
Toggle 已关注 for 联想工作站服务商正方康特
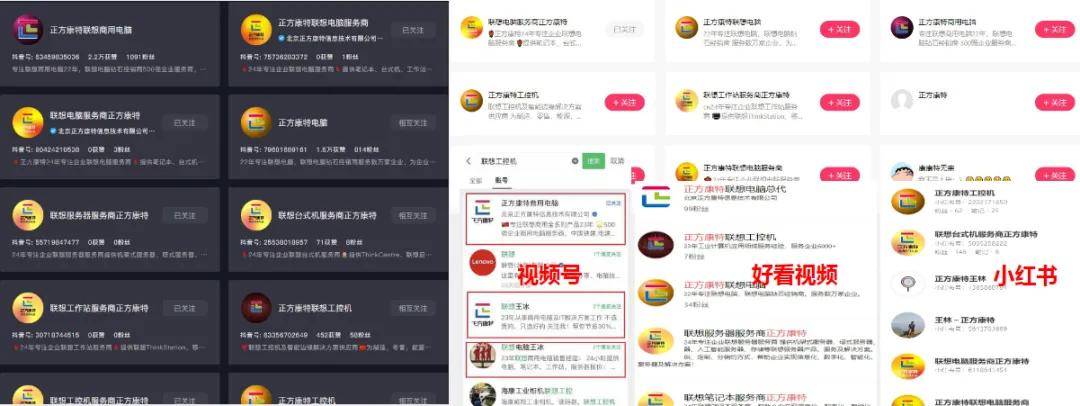coord(185,308)
